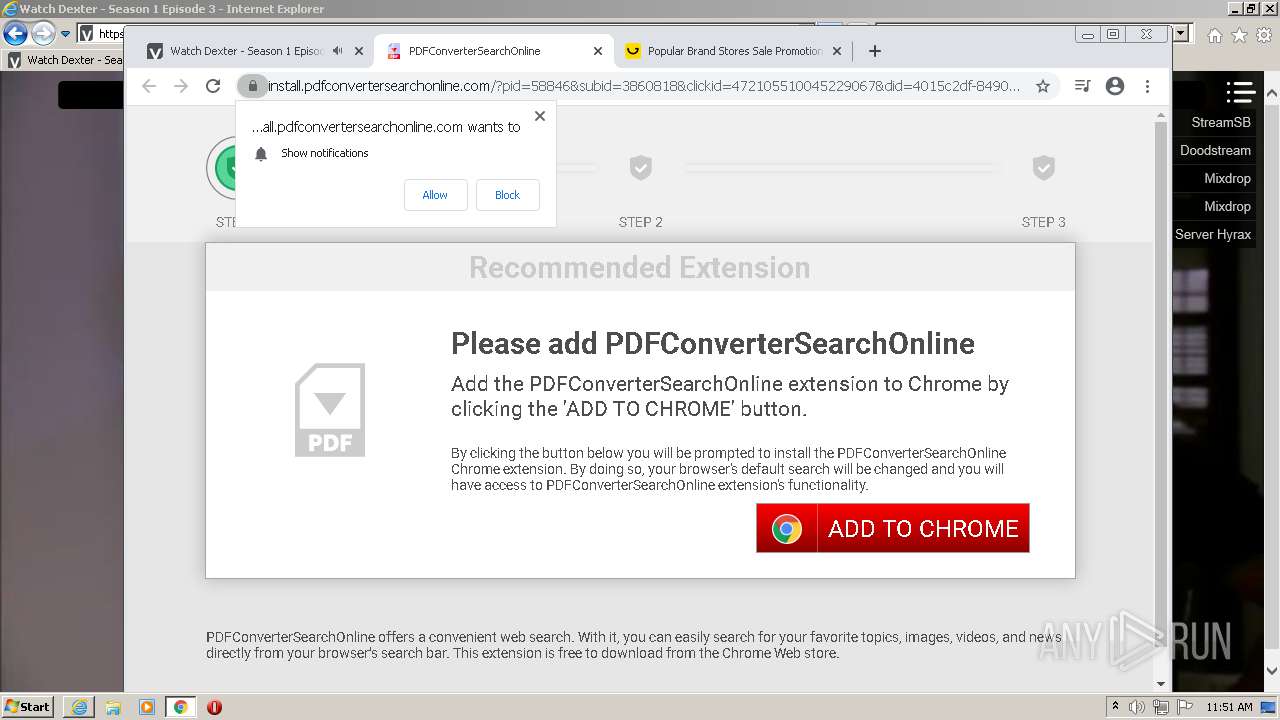
Task: Click Internet Explorer back button
Action: (x=15, y=34)
